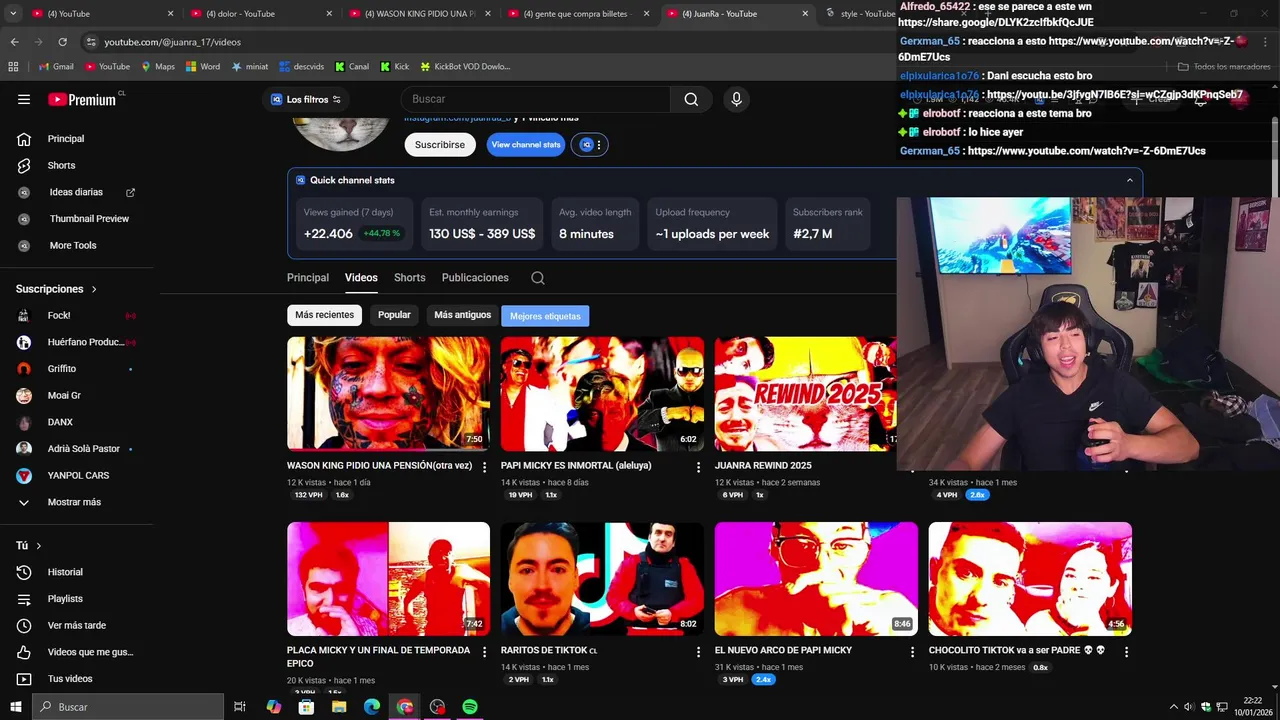Viewport: 1280px width, 720px height.
Task: Go back with the browser back arrow
Action: point(14,42)
